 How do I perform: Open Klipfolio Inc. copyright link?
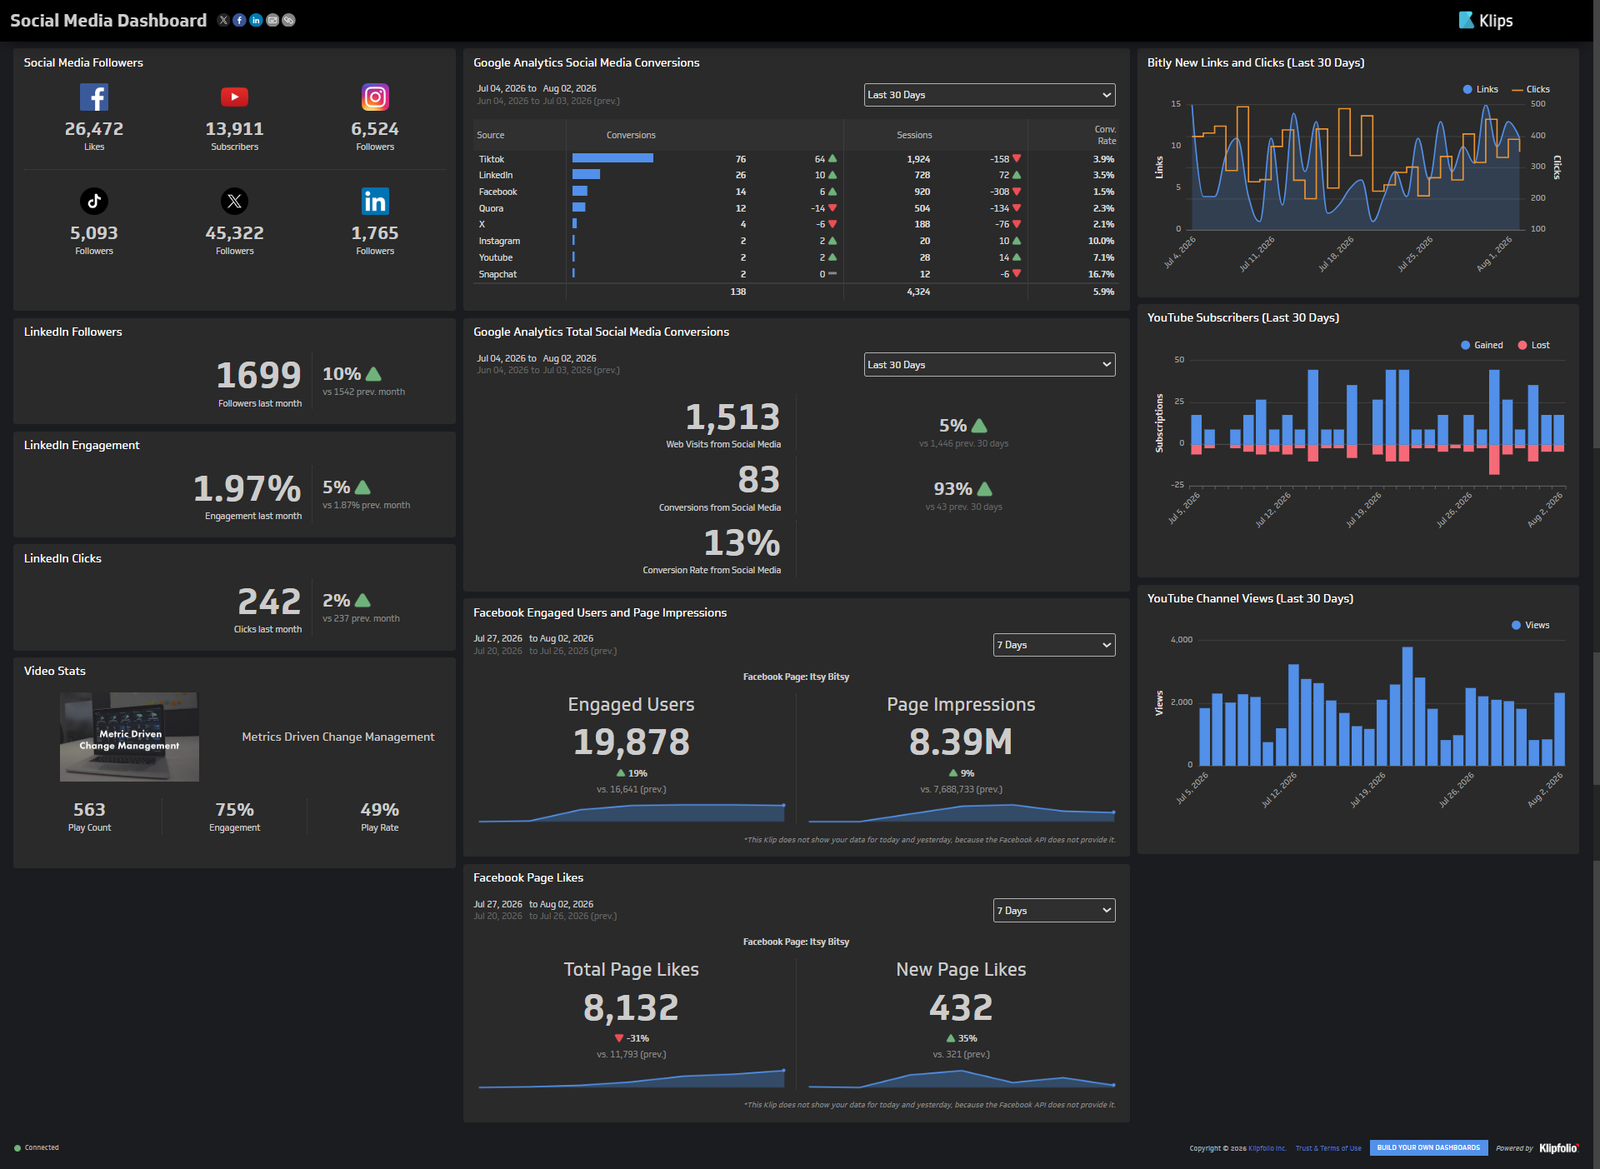pyautogui.click(x=1267, y=1148)
